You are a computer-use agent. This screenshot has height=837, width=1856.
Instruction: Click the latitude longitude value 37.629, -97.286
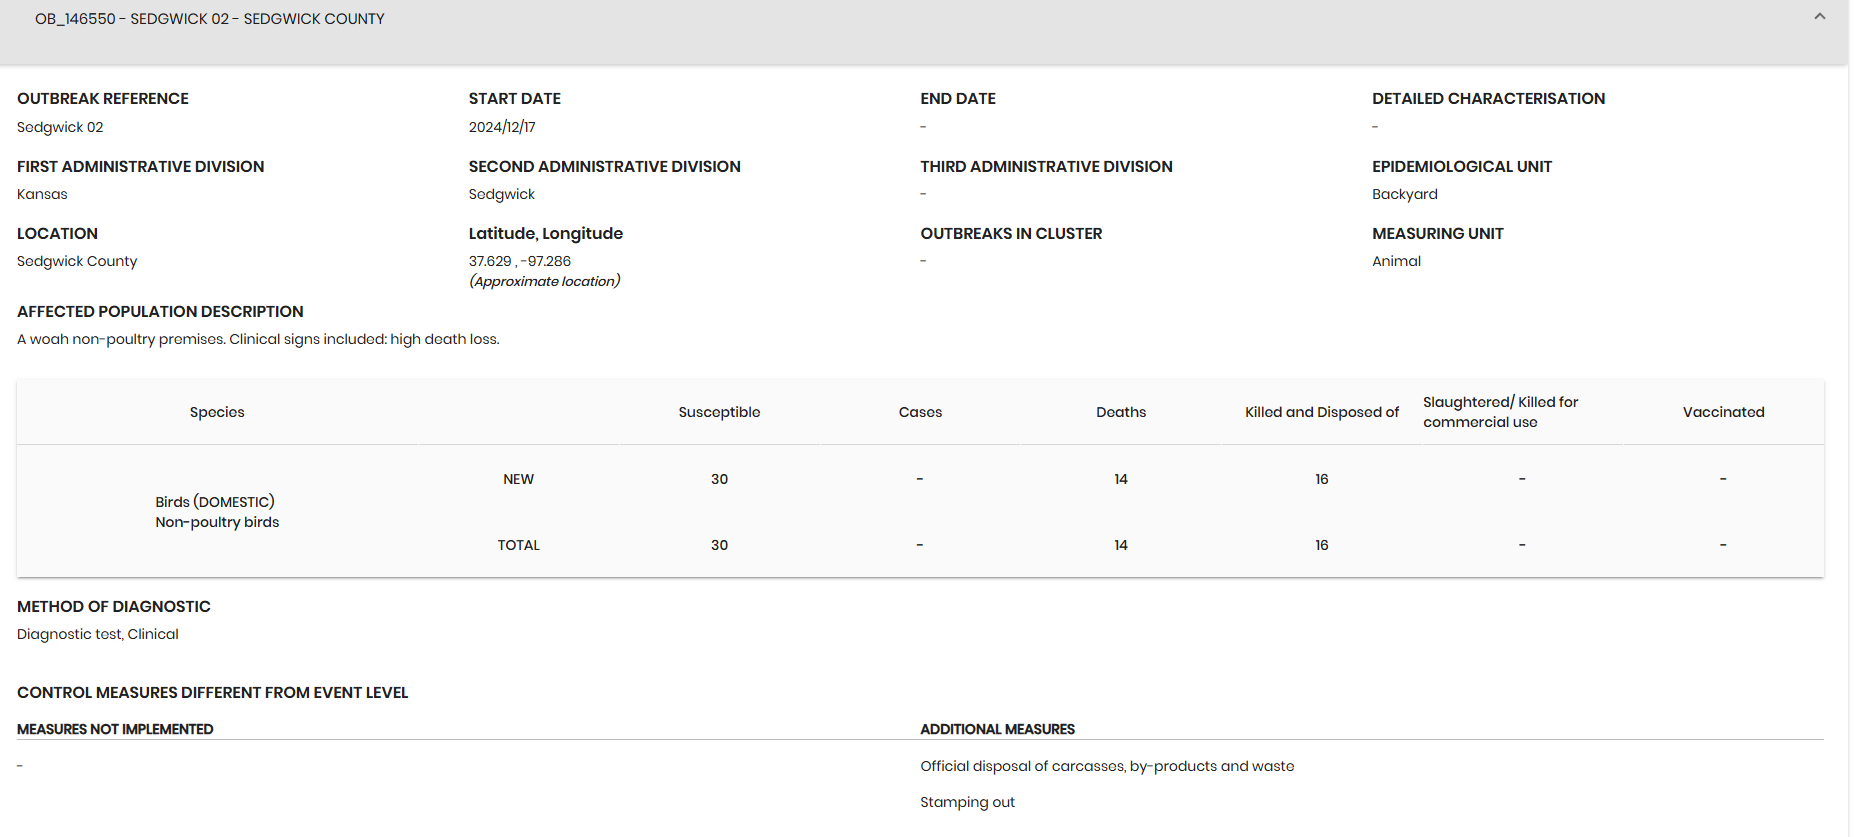click(520, 261)
